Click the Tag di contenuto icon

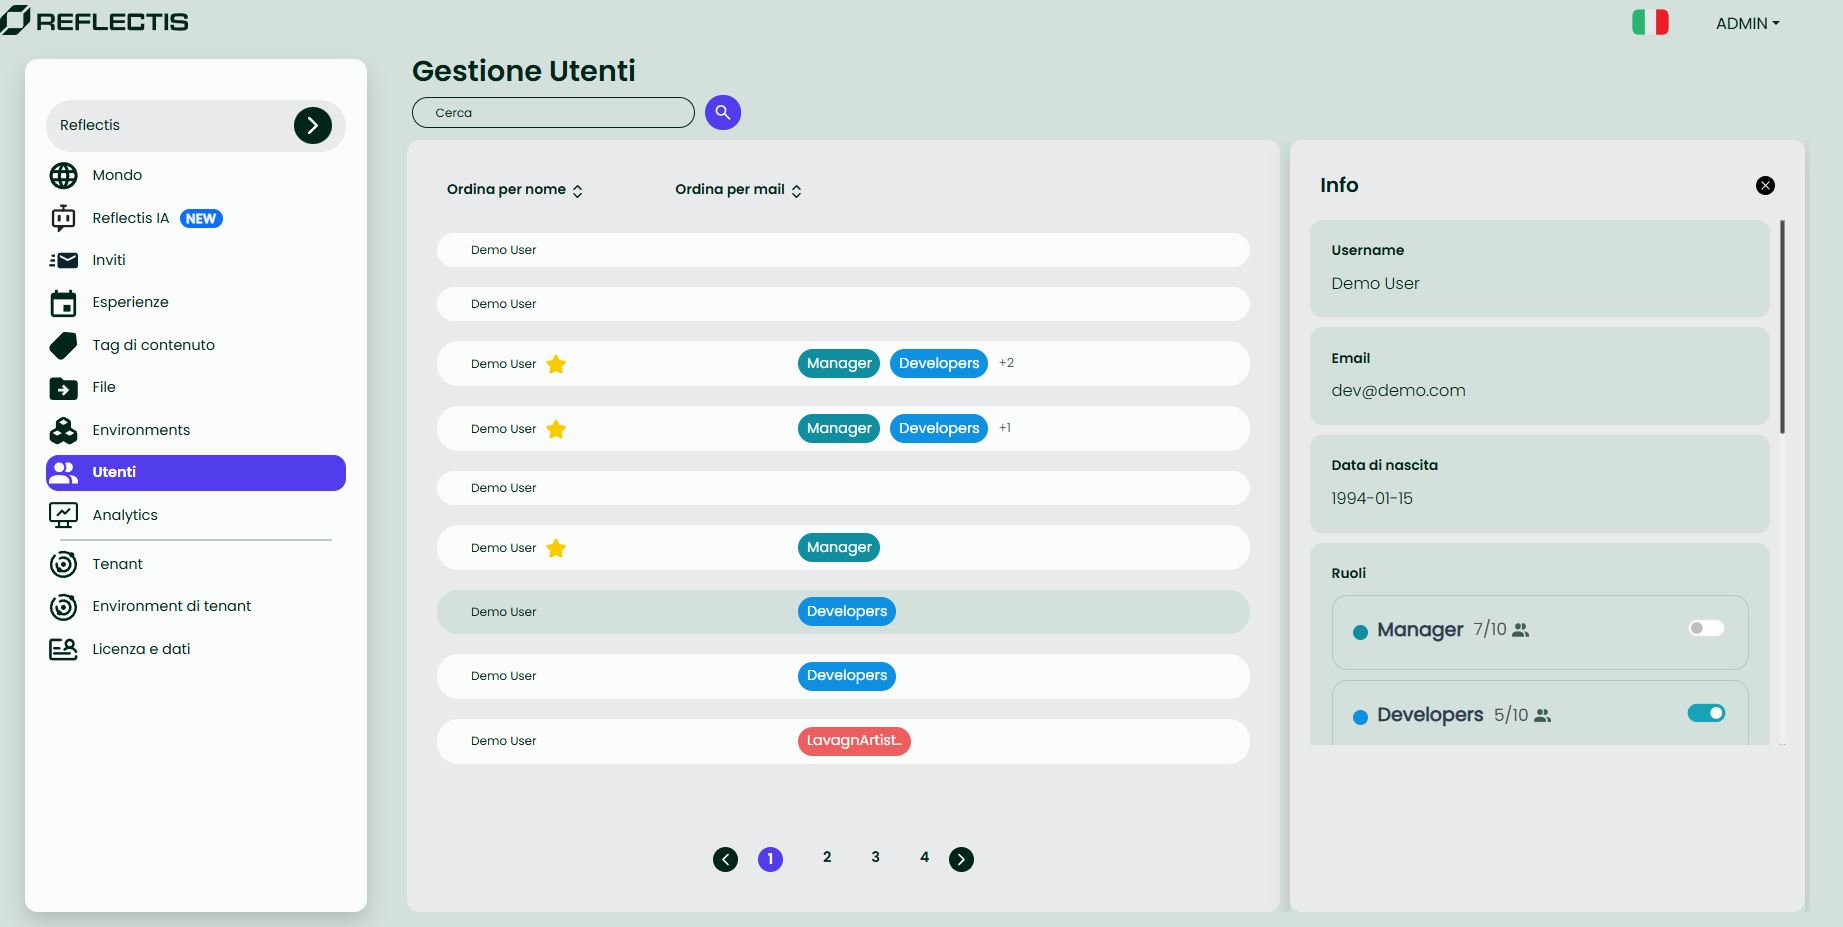pos(63,345)
